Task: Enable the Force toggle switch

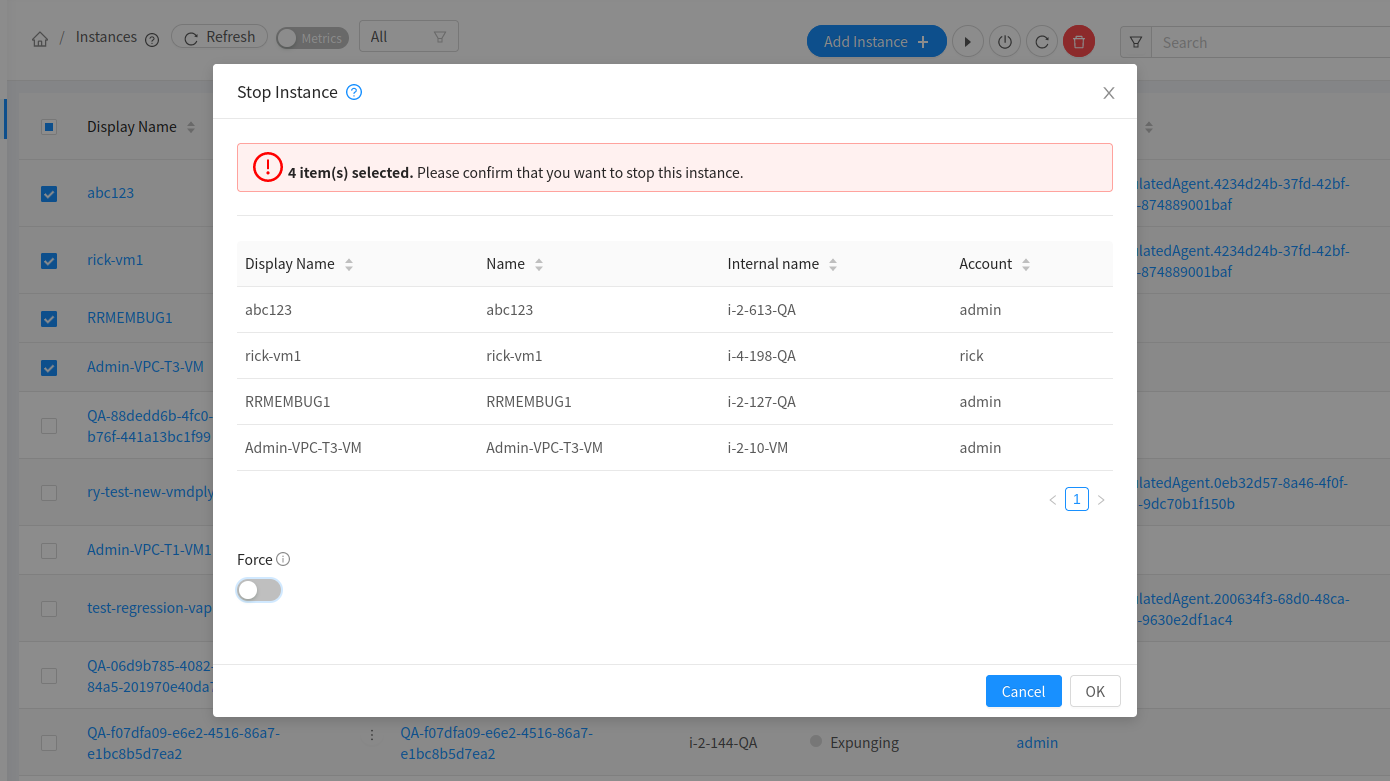Action: (x=259, y=590)
